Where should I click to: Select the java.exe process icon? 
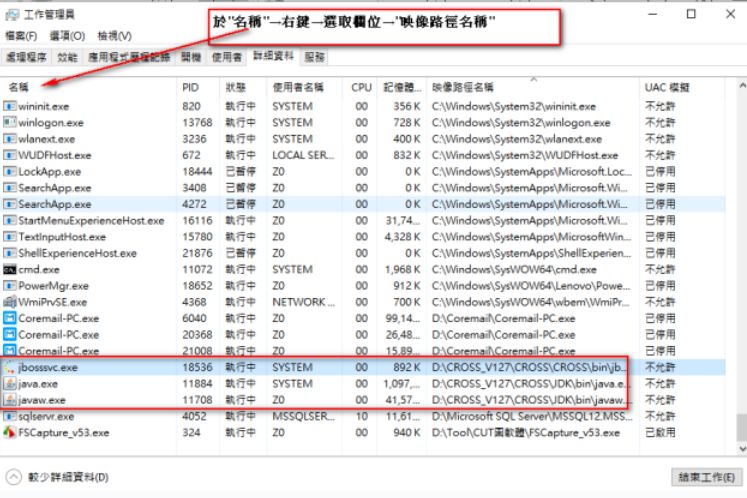point(10,383)
